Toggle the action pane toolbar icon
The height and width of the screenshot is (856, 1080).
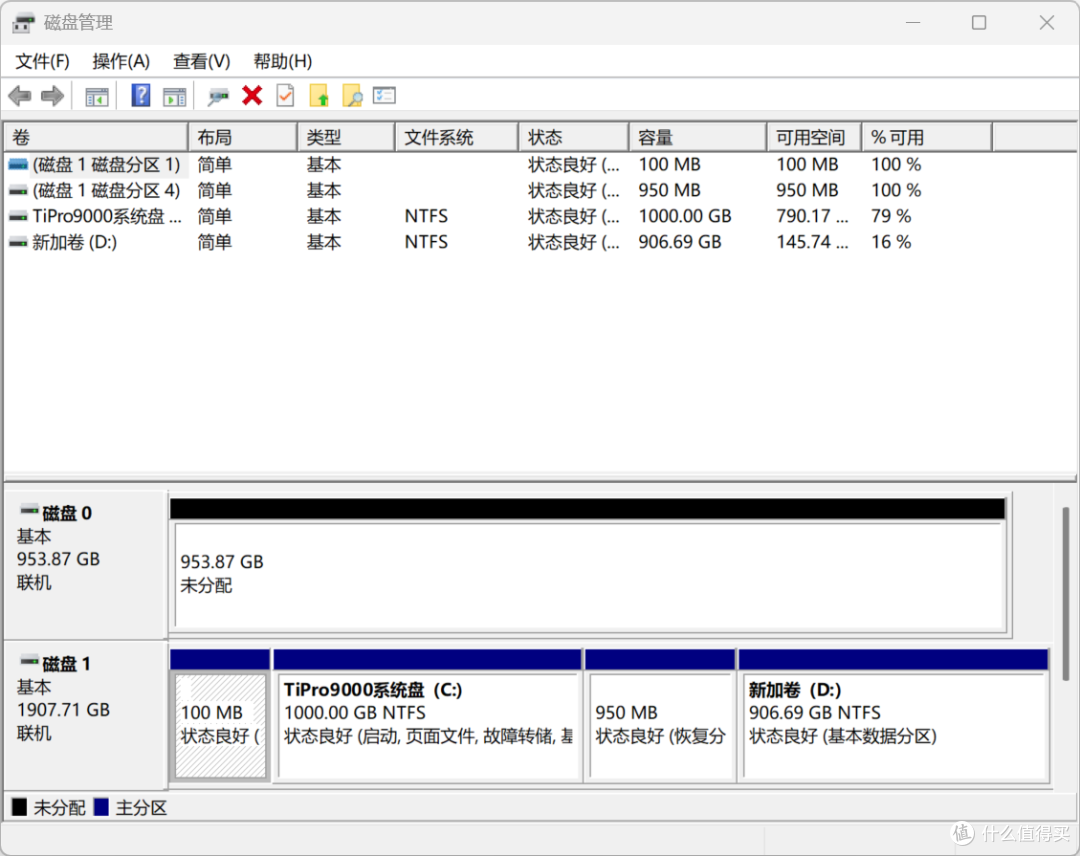[174, 96]
